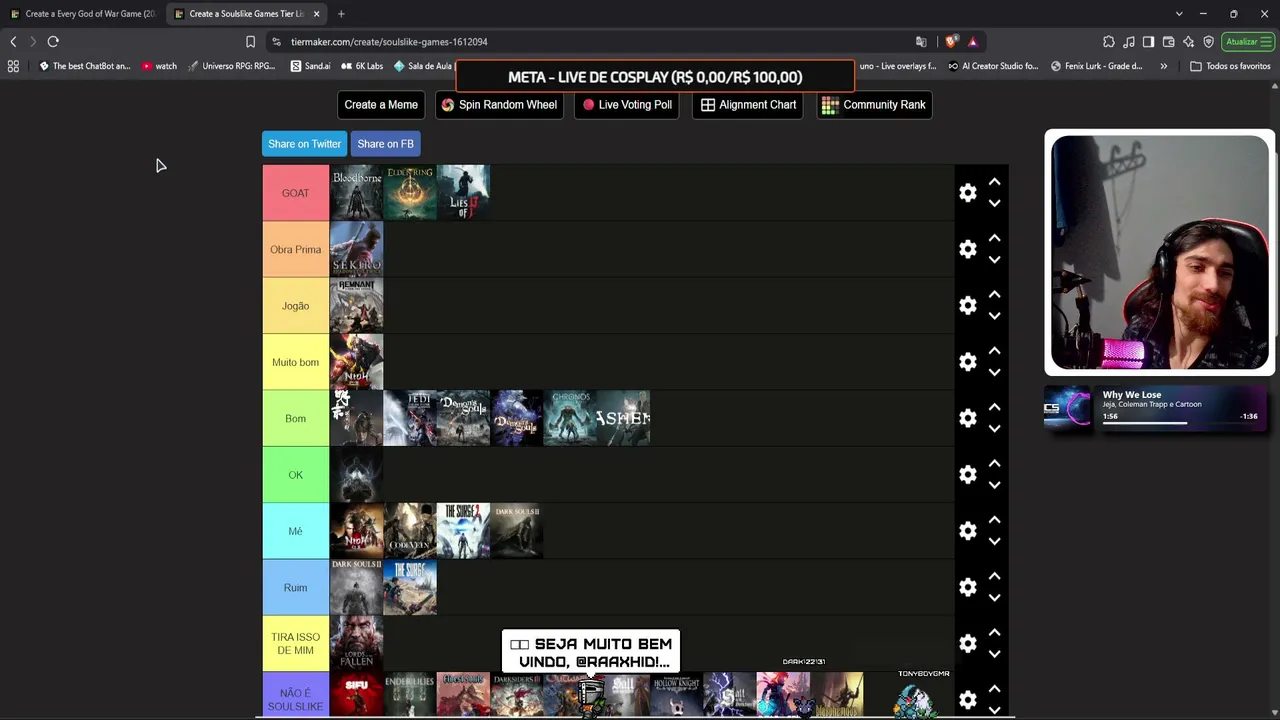Click Create a Meme button
Viewport: 1280px width, 720px height.
tap(381, 105)
